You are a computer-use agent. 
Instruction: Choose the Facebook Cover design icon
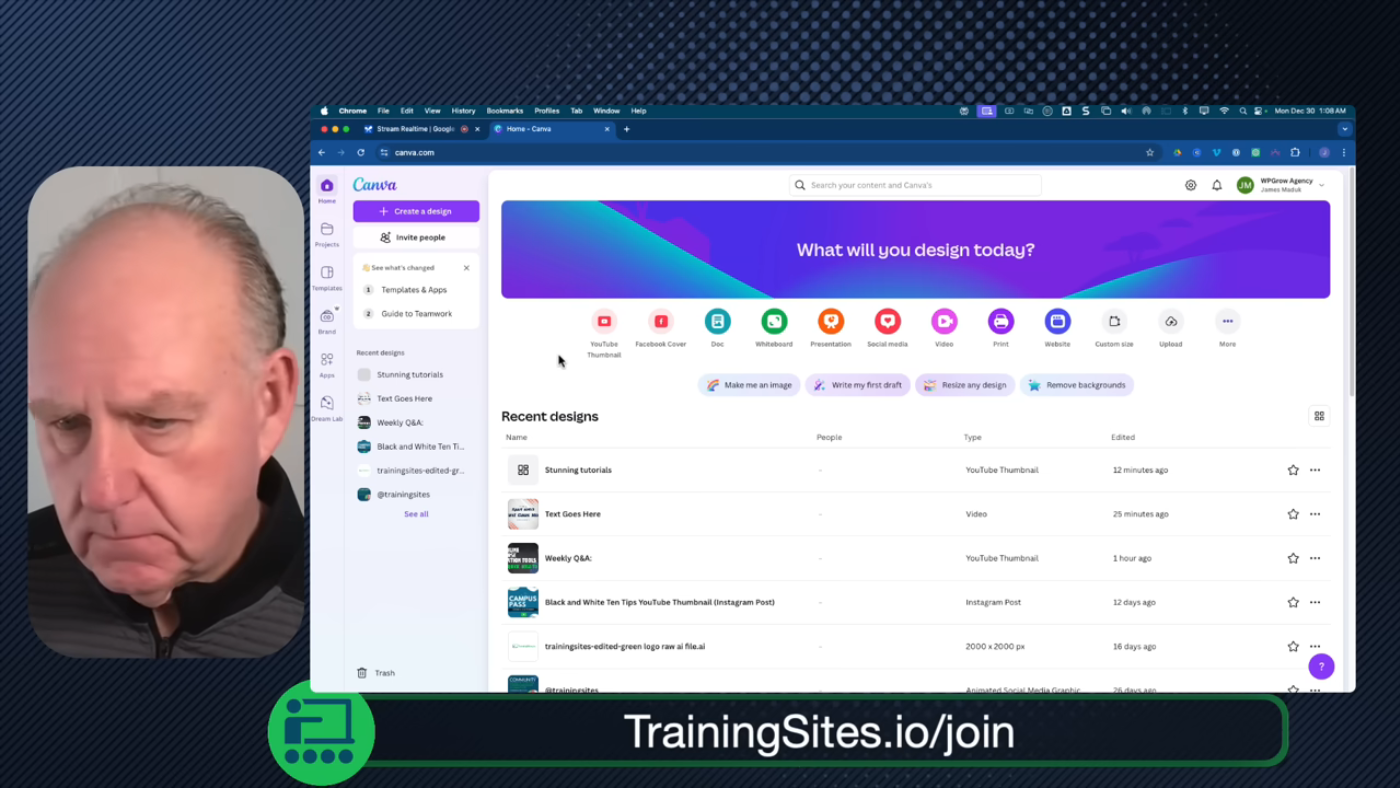pos(661,321)
